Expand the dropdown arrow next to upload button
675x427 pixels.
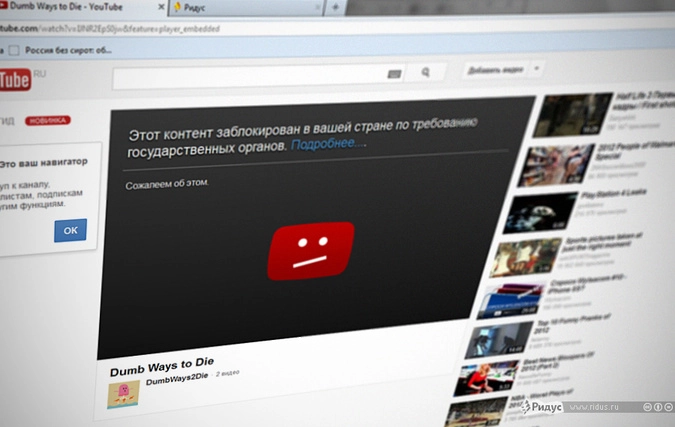point(537,68)
